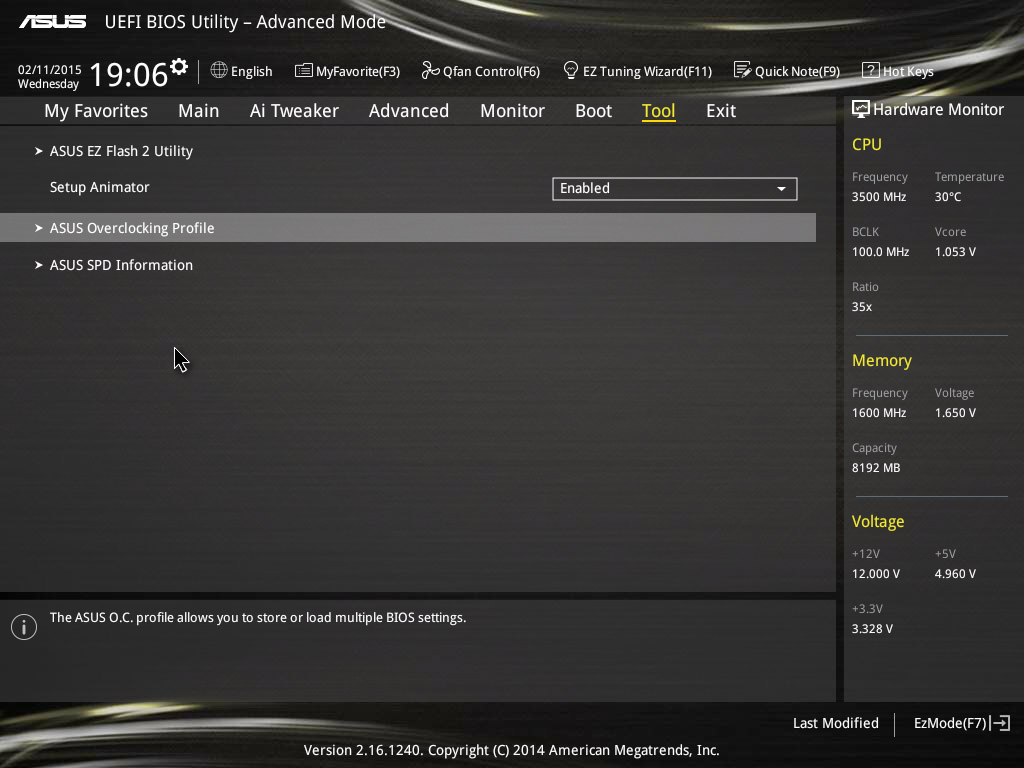Click the O.C. profile help description text
Screen dimensions: 1024x768
click(258, 618)
